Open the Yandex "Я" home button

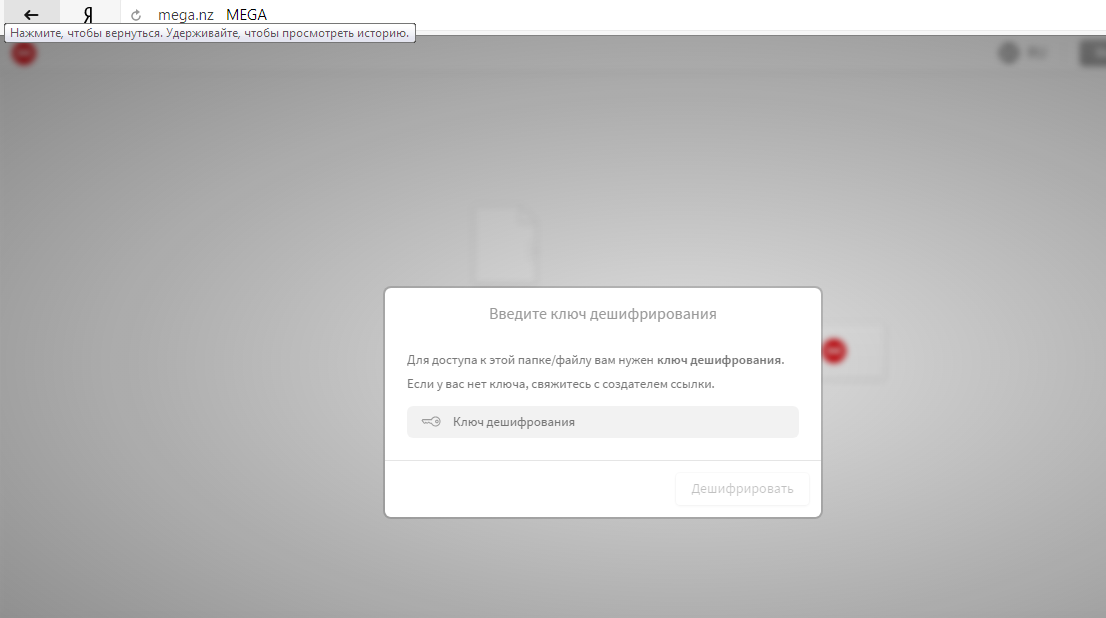click(x=88, y=14)
